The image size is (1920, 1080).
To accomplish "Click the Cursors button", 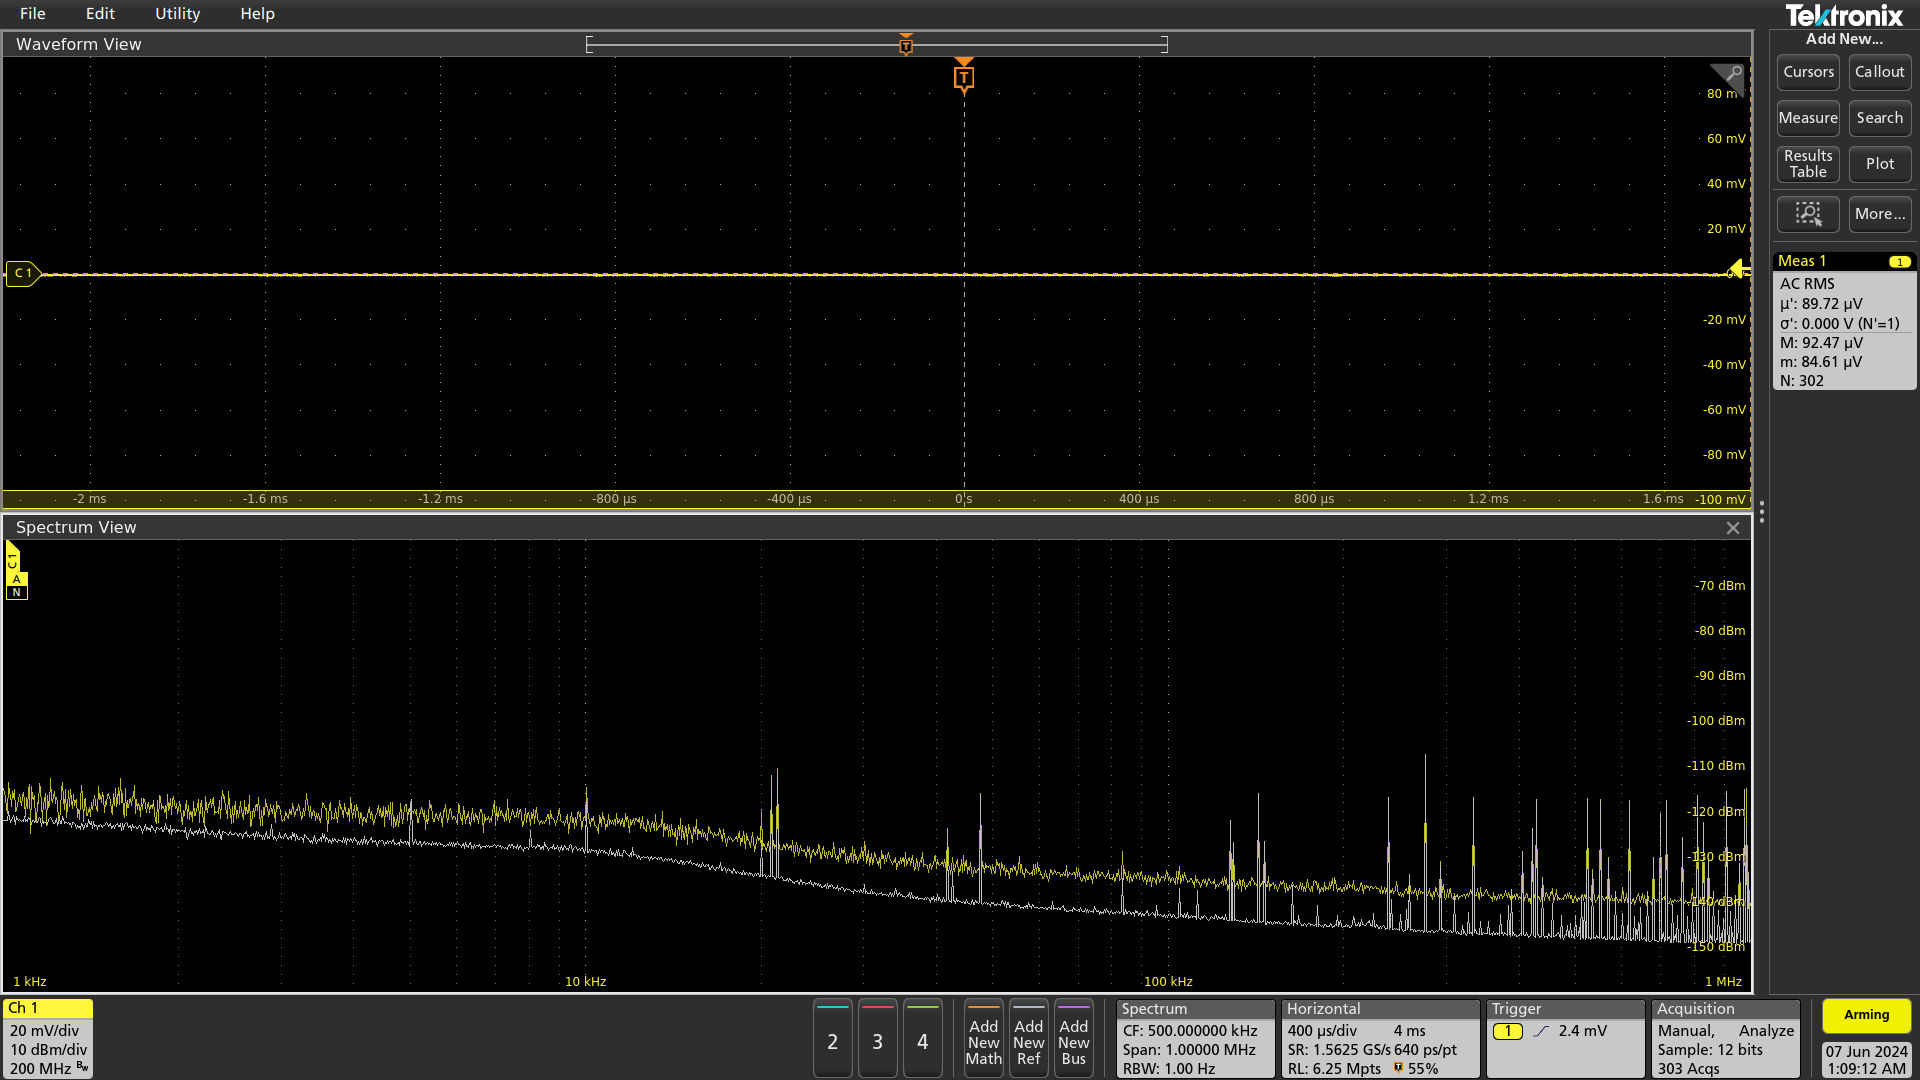I will pos(1807,72).
